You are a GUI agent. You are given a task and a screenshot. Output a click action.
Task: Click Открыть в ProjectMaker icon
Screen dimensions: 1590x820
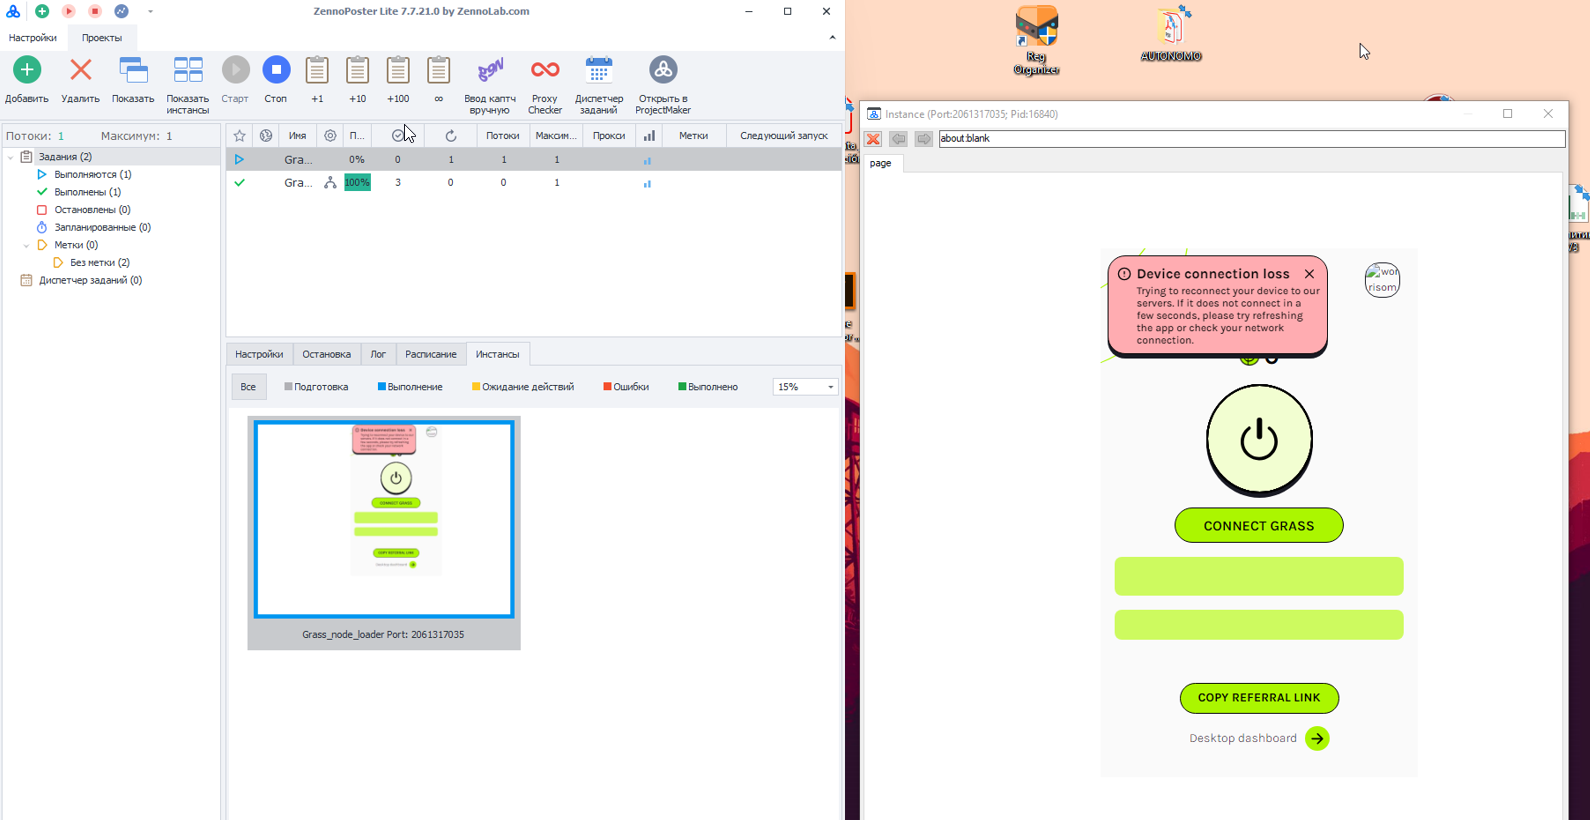pos(663,70)
